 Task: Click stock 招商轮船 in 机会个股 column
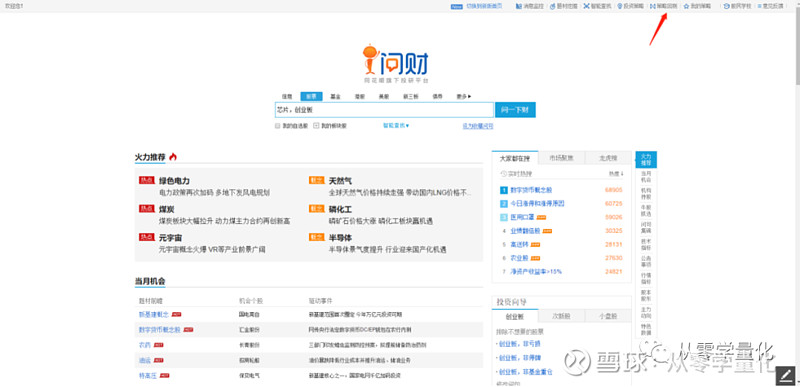click(249, 360)
